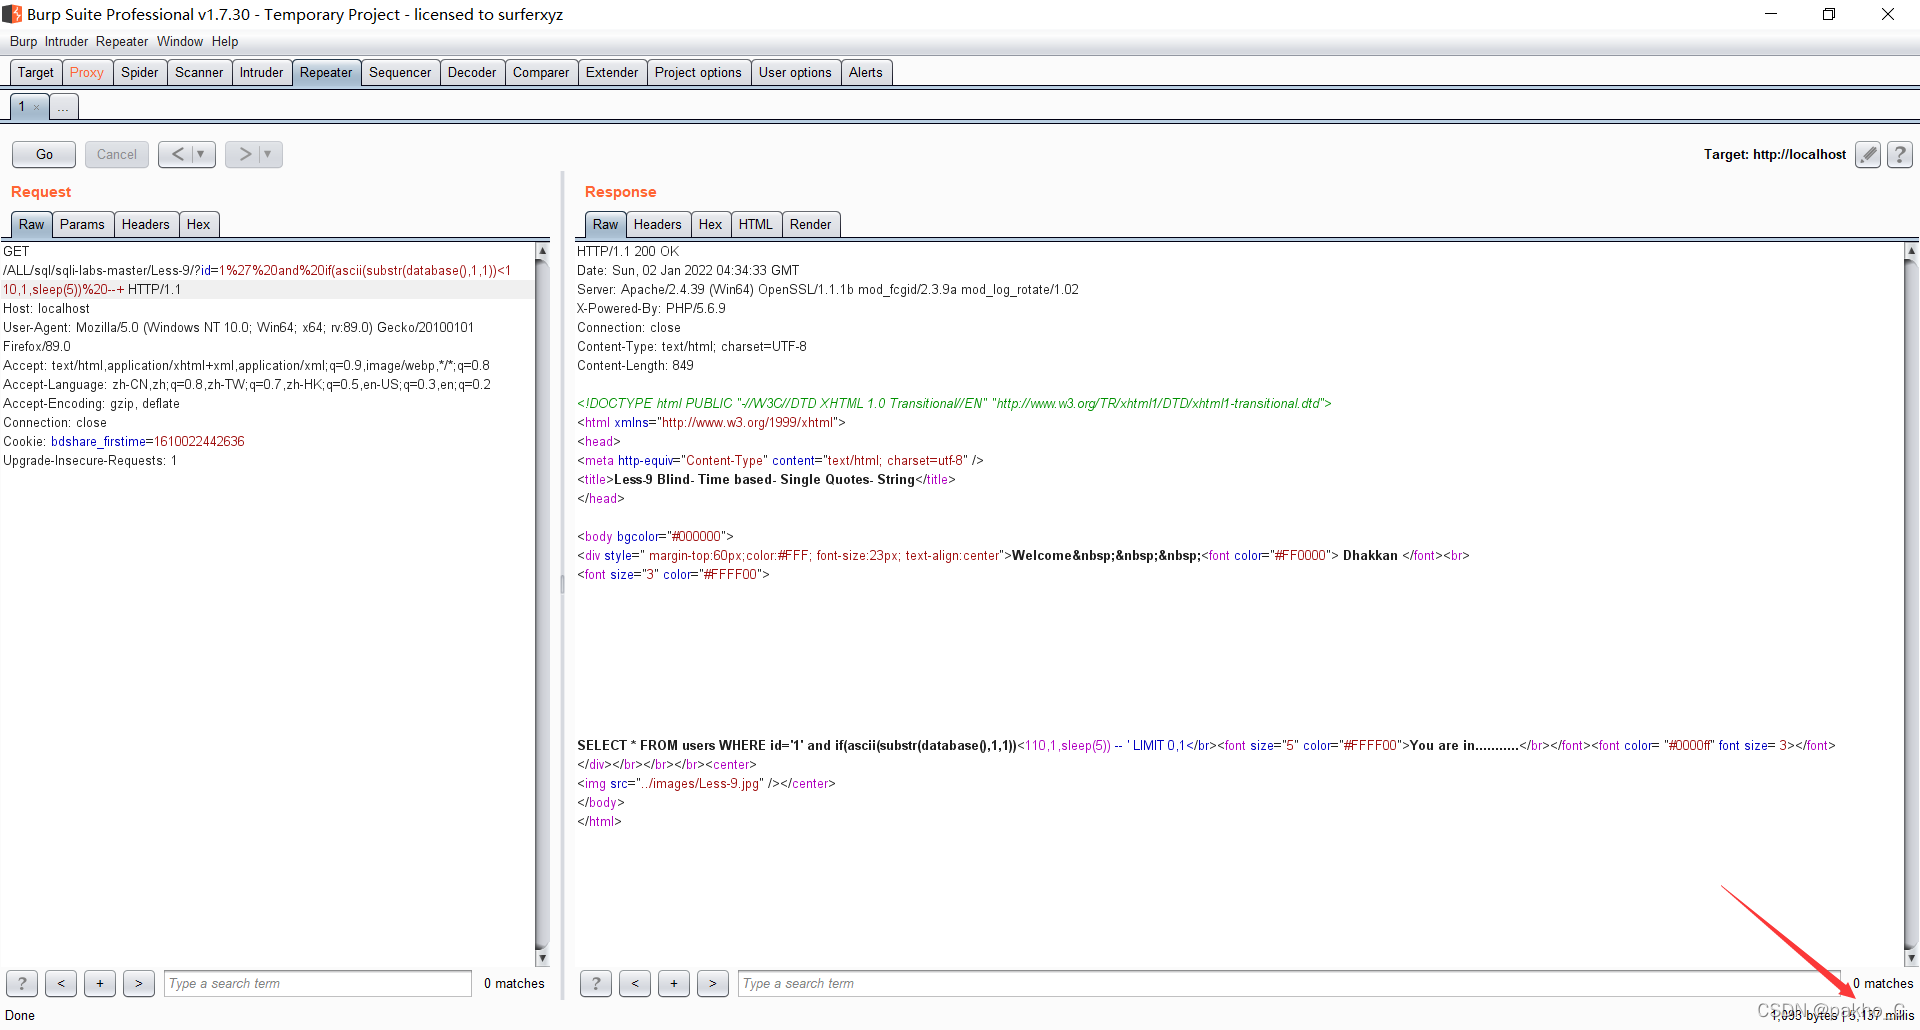This screenshot has height=1030, width=1920.
Task: Switch to the Extender tab
Action: [612, 72]
